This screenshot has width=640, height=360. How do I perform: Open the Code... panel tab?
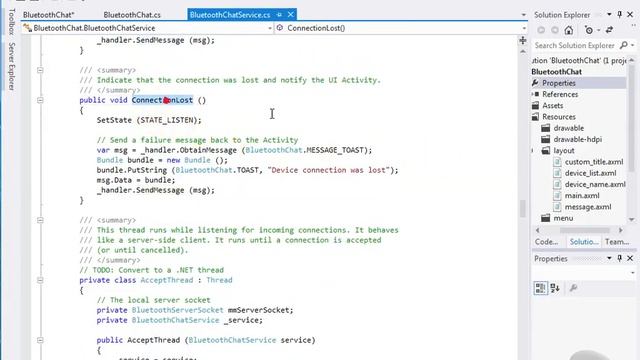(546, 242)
